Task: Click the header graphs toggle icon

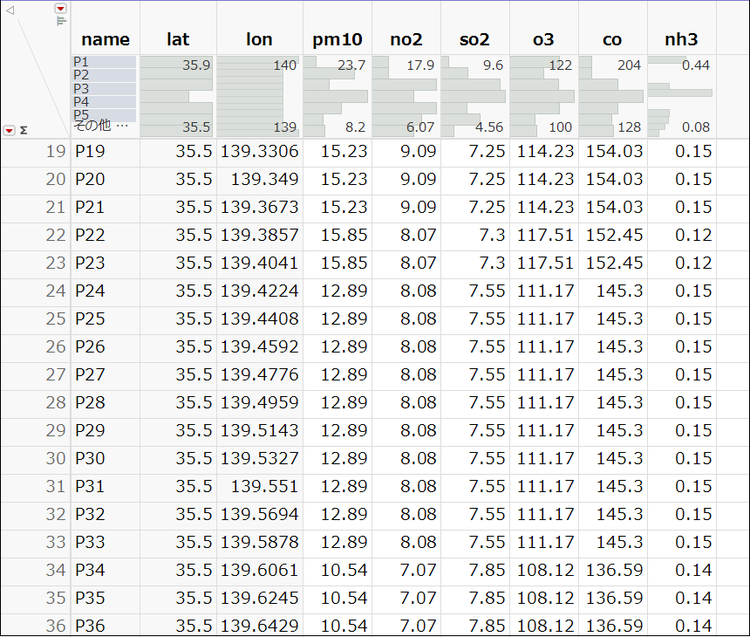Action: (61, 21)
